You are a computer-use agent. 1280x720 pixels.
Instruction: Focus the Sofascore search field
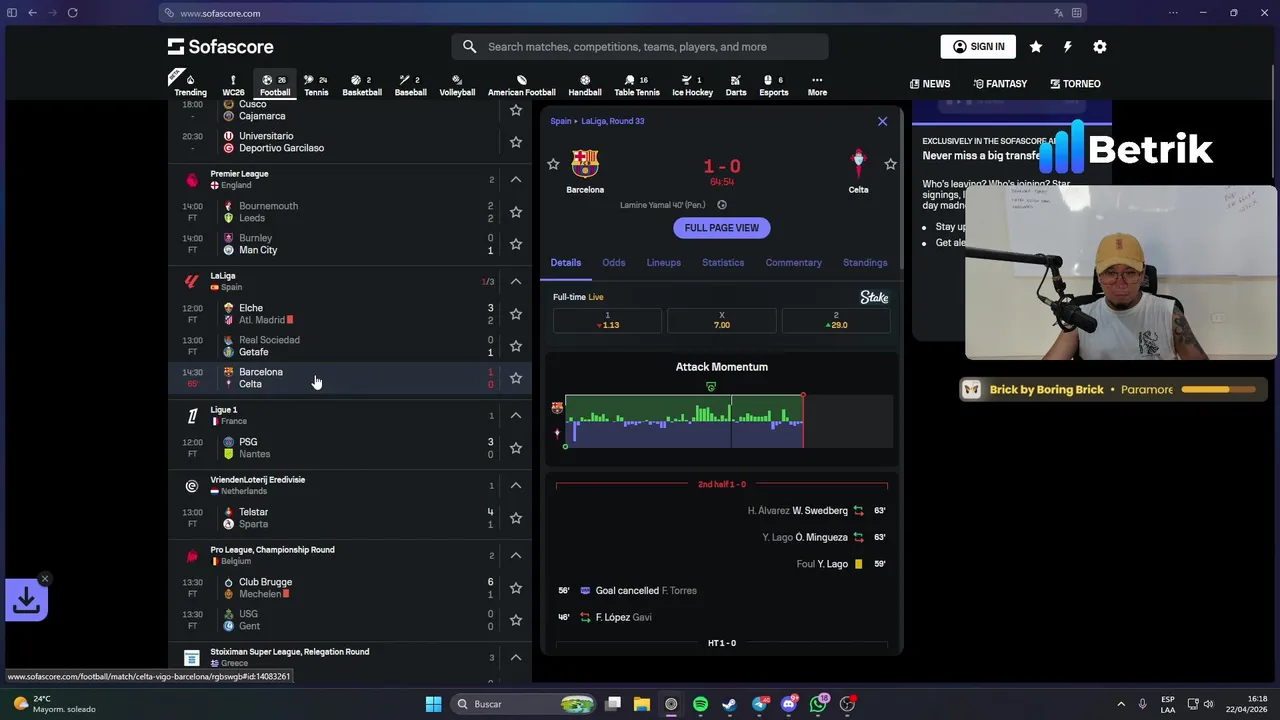point(640,47)
